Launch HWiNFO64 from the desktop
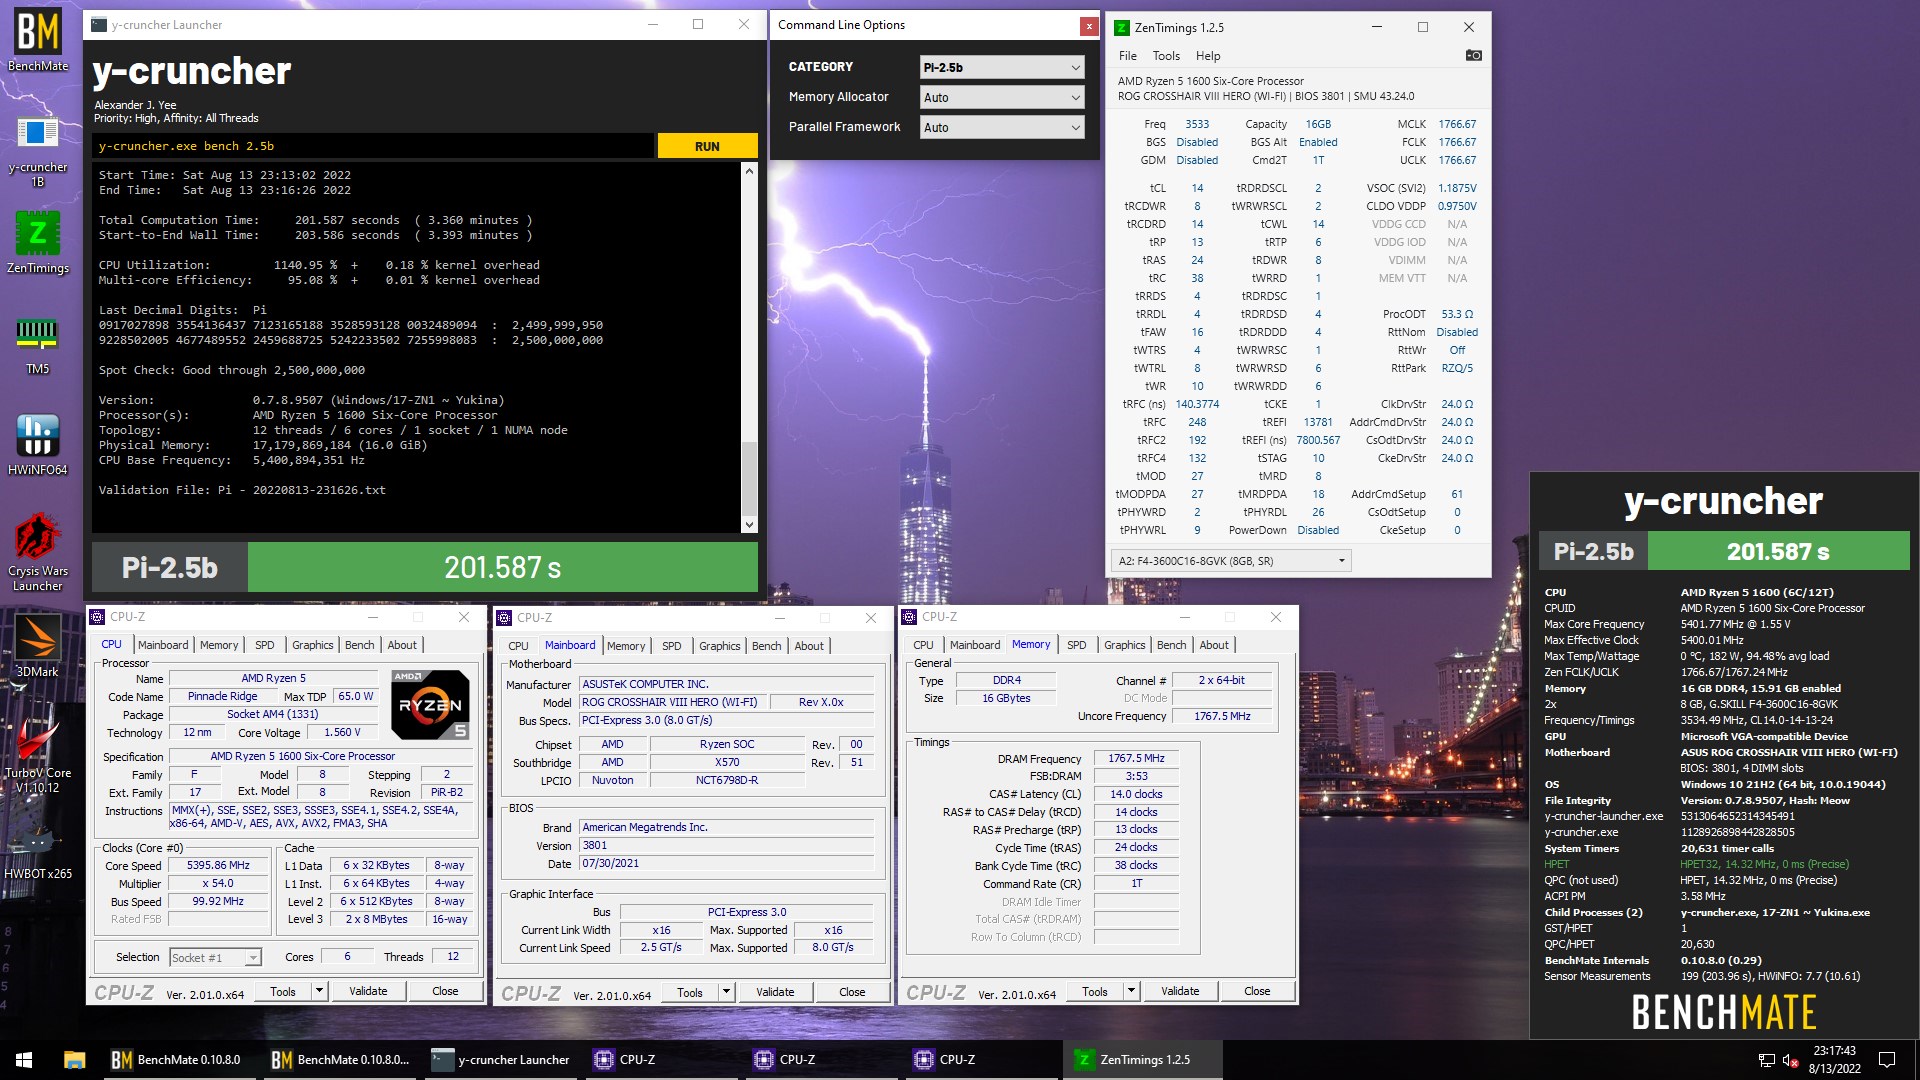1920x1080 pixels. click(x=38, y=445)
